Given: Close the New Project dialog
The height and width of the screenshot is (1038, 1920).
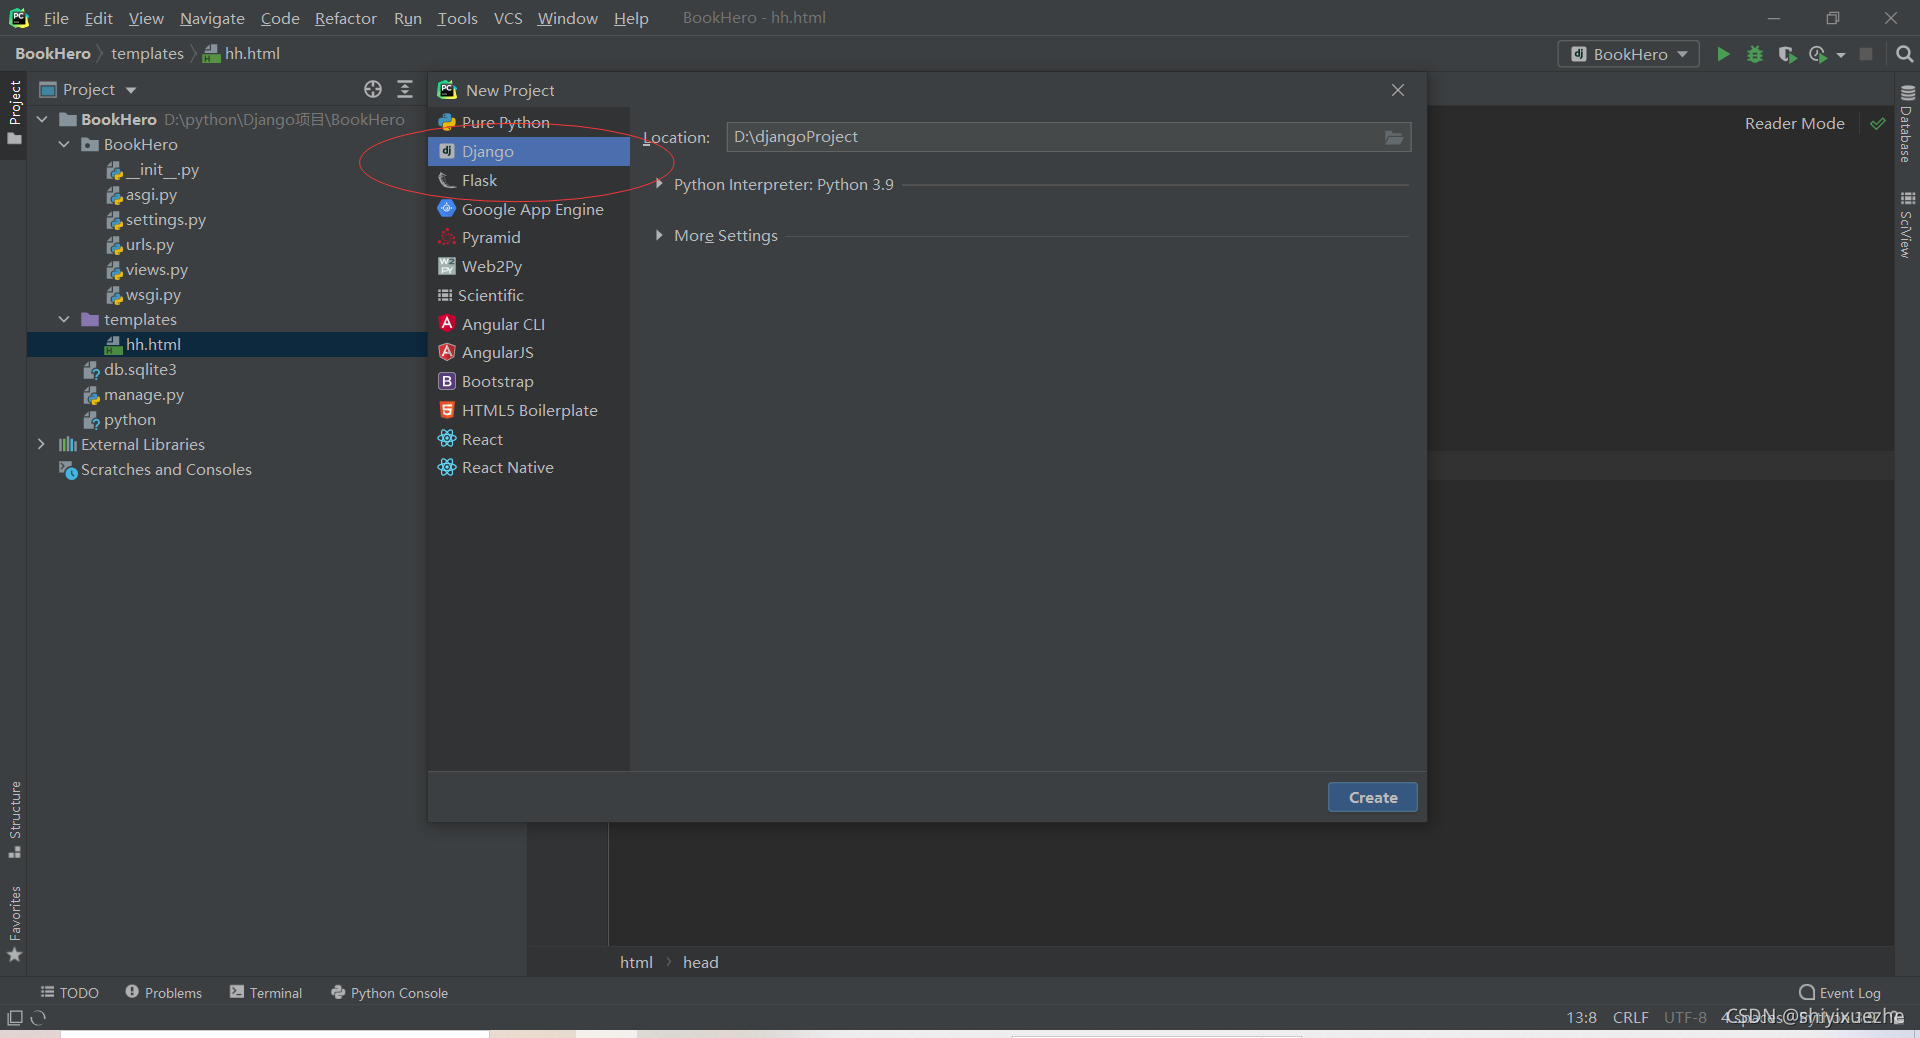Looking at the screenshot, I should (1398, 90).
